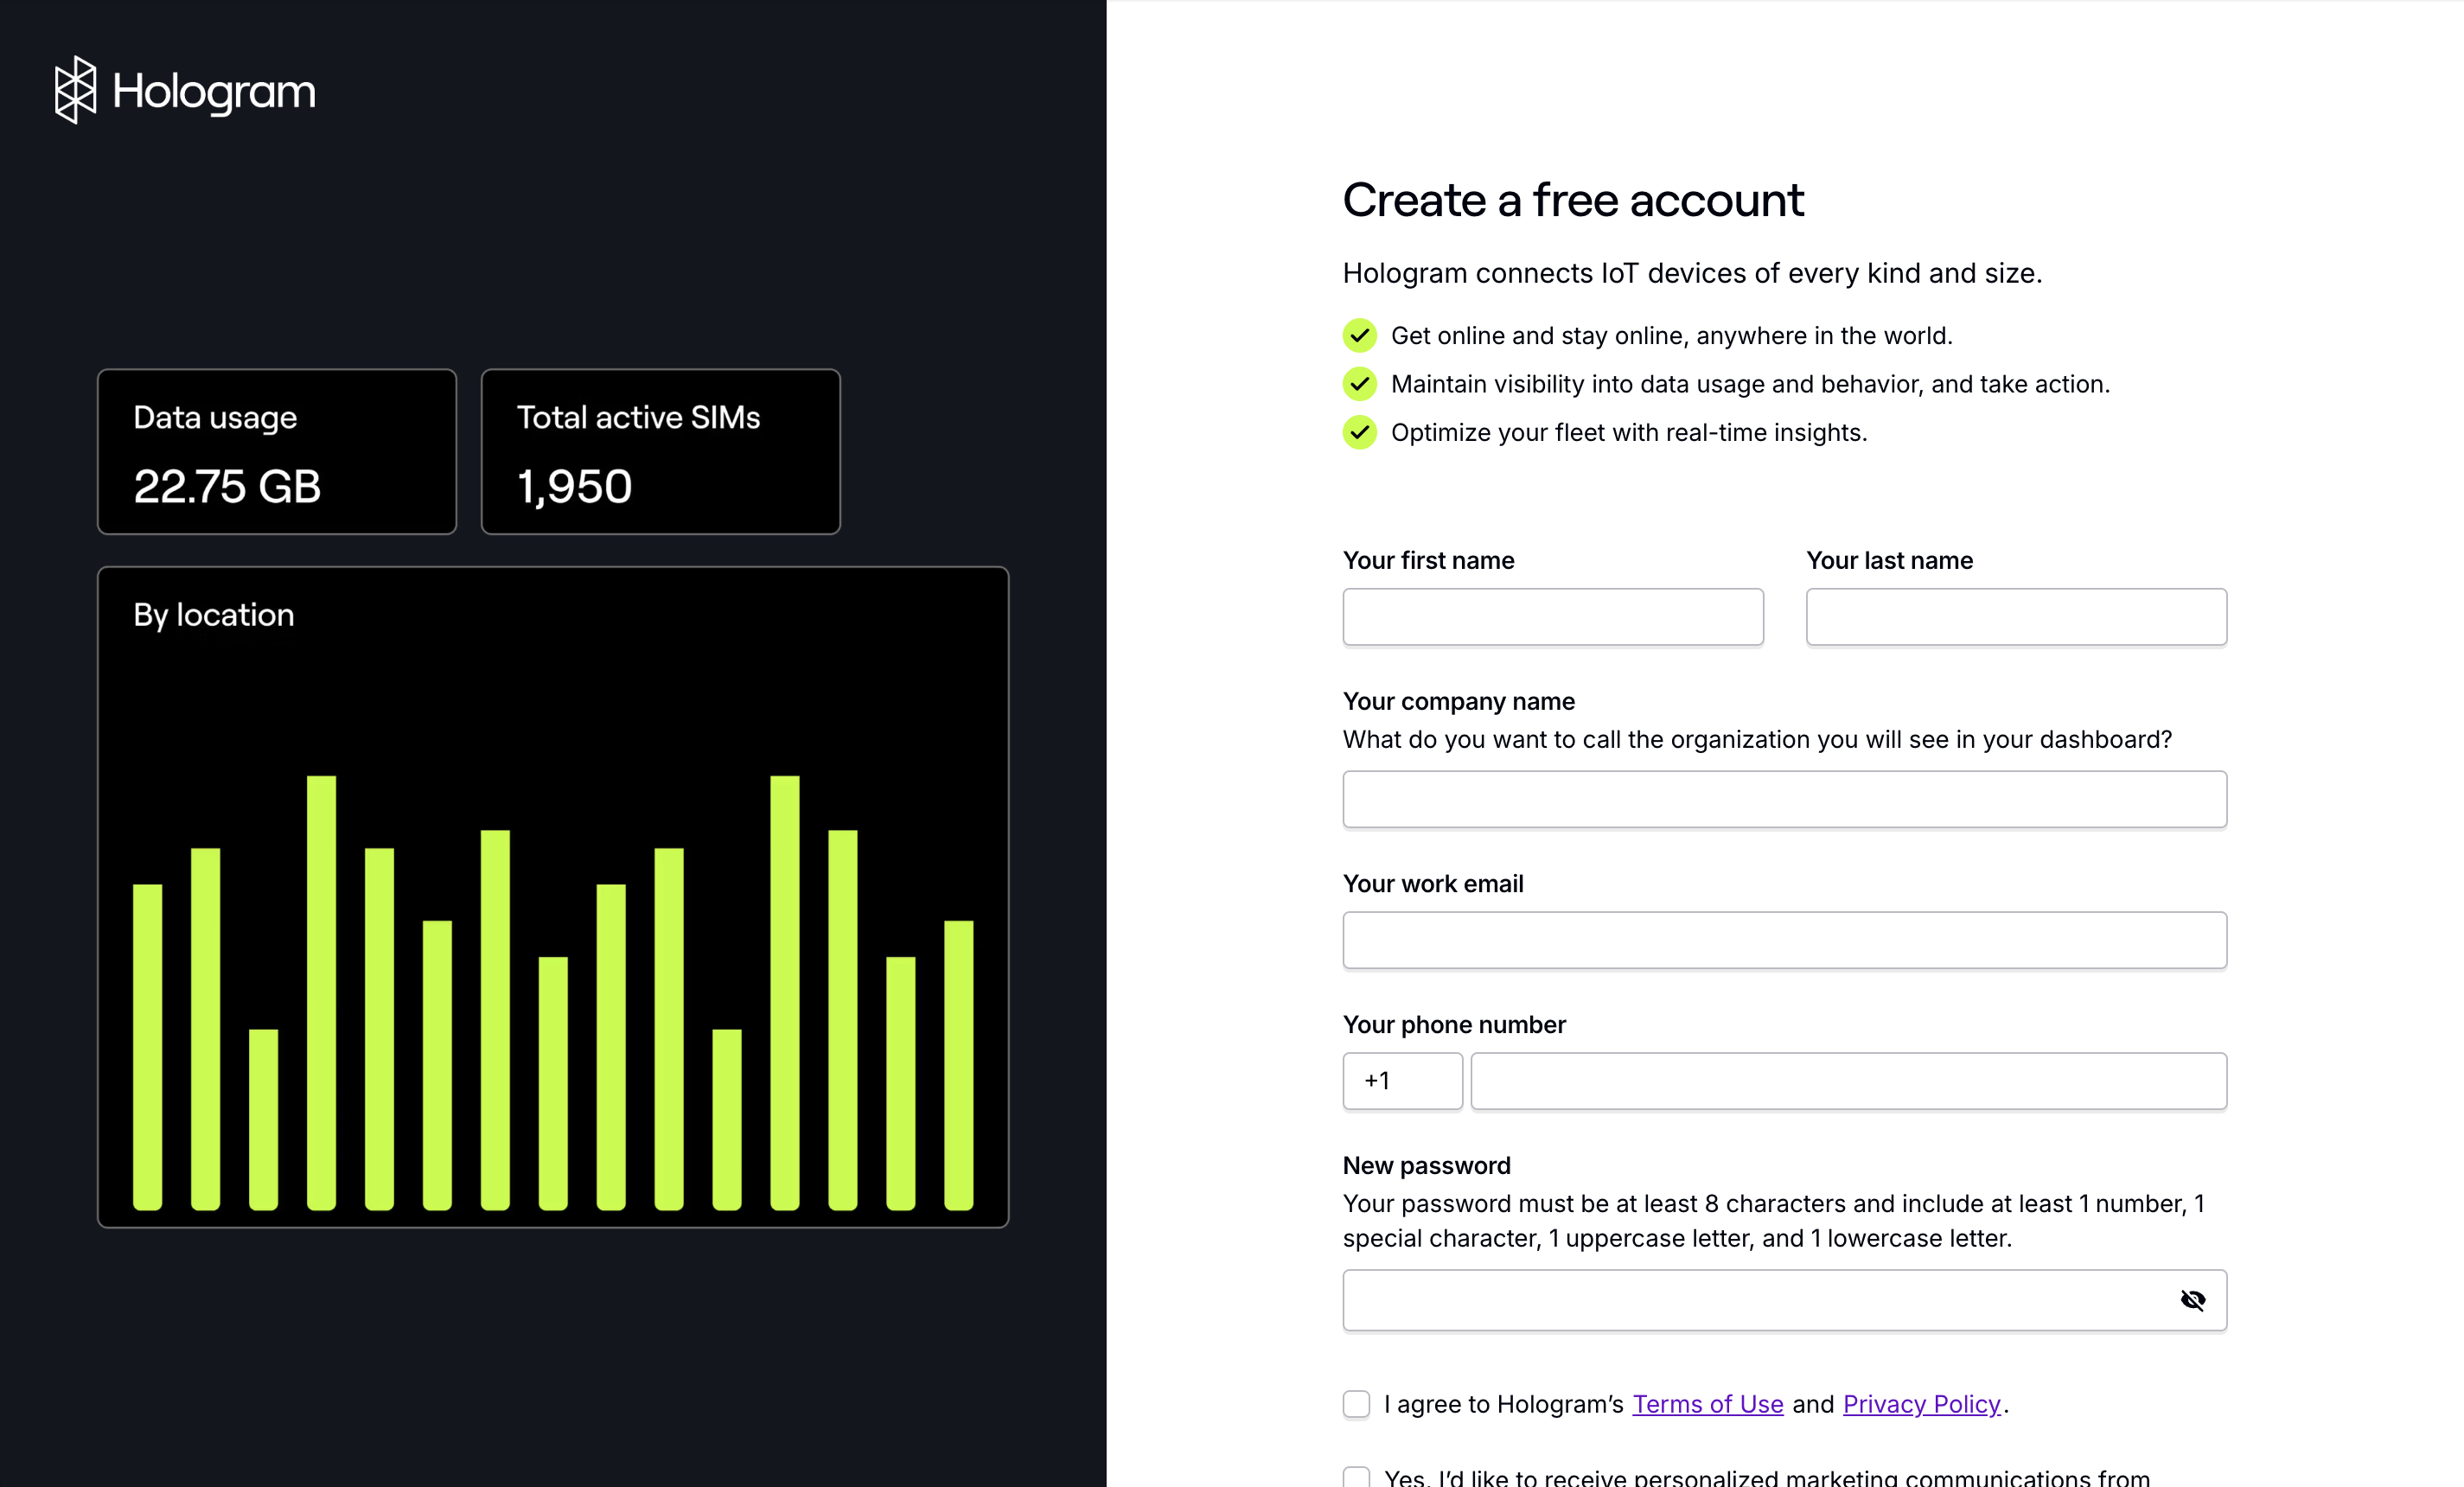The image size is (2464, 1487).
Task: Open the Privacy Policy link
Action: click(x=1920, y=1404)
